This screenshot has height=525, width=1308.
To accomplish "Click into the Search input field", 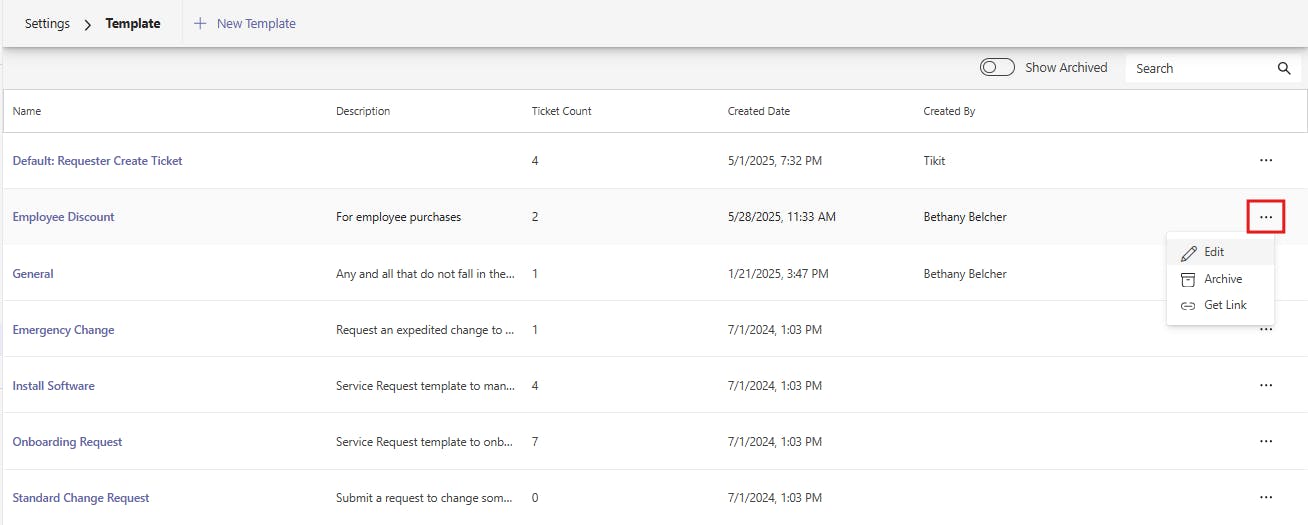I will point(1200,69).
